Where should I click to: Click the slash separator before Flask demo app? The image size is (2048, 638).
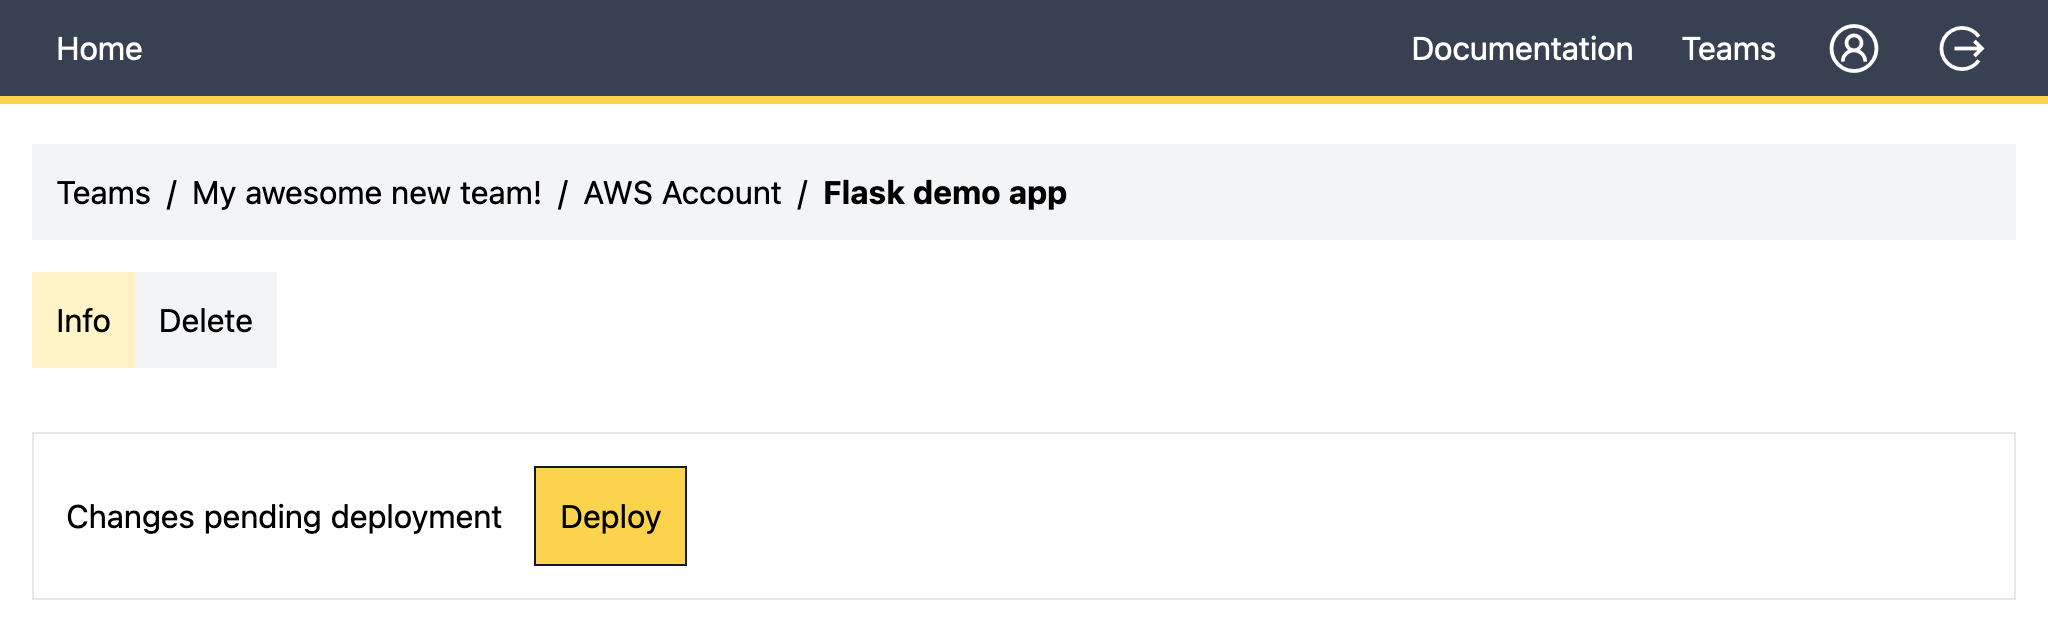(x=802, y=193)
